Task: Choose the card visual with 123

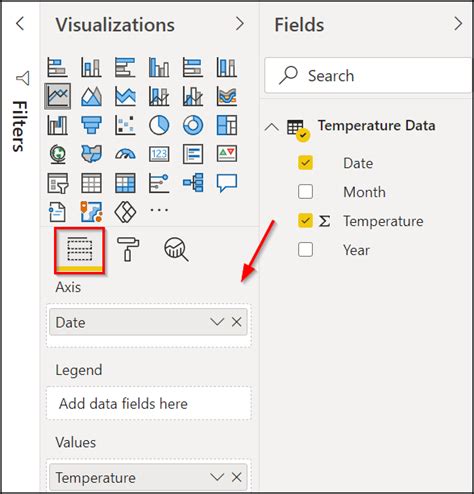Action: click(x=159, y=154)
